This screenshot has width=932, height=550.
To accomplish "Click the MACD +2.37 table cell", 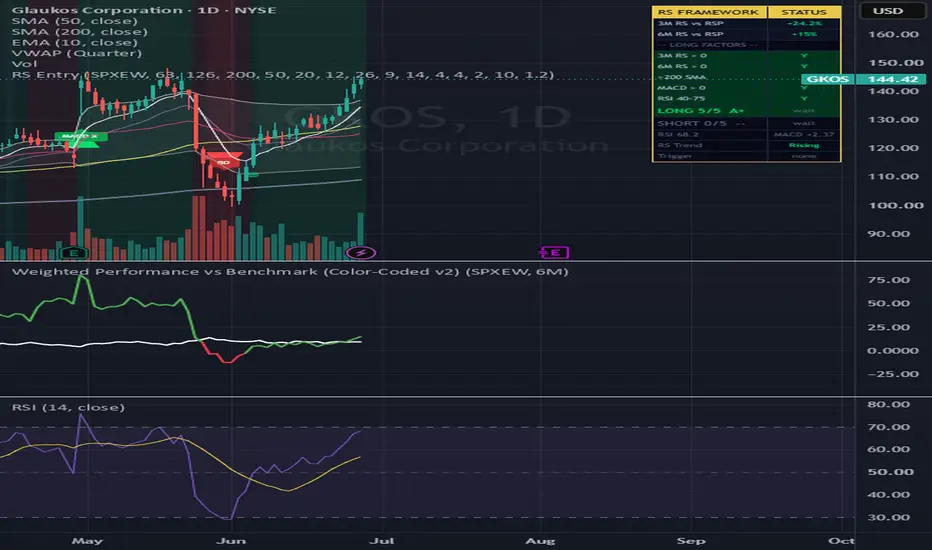I will (x=804, y=134).
